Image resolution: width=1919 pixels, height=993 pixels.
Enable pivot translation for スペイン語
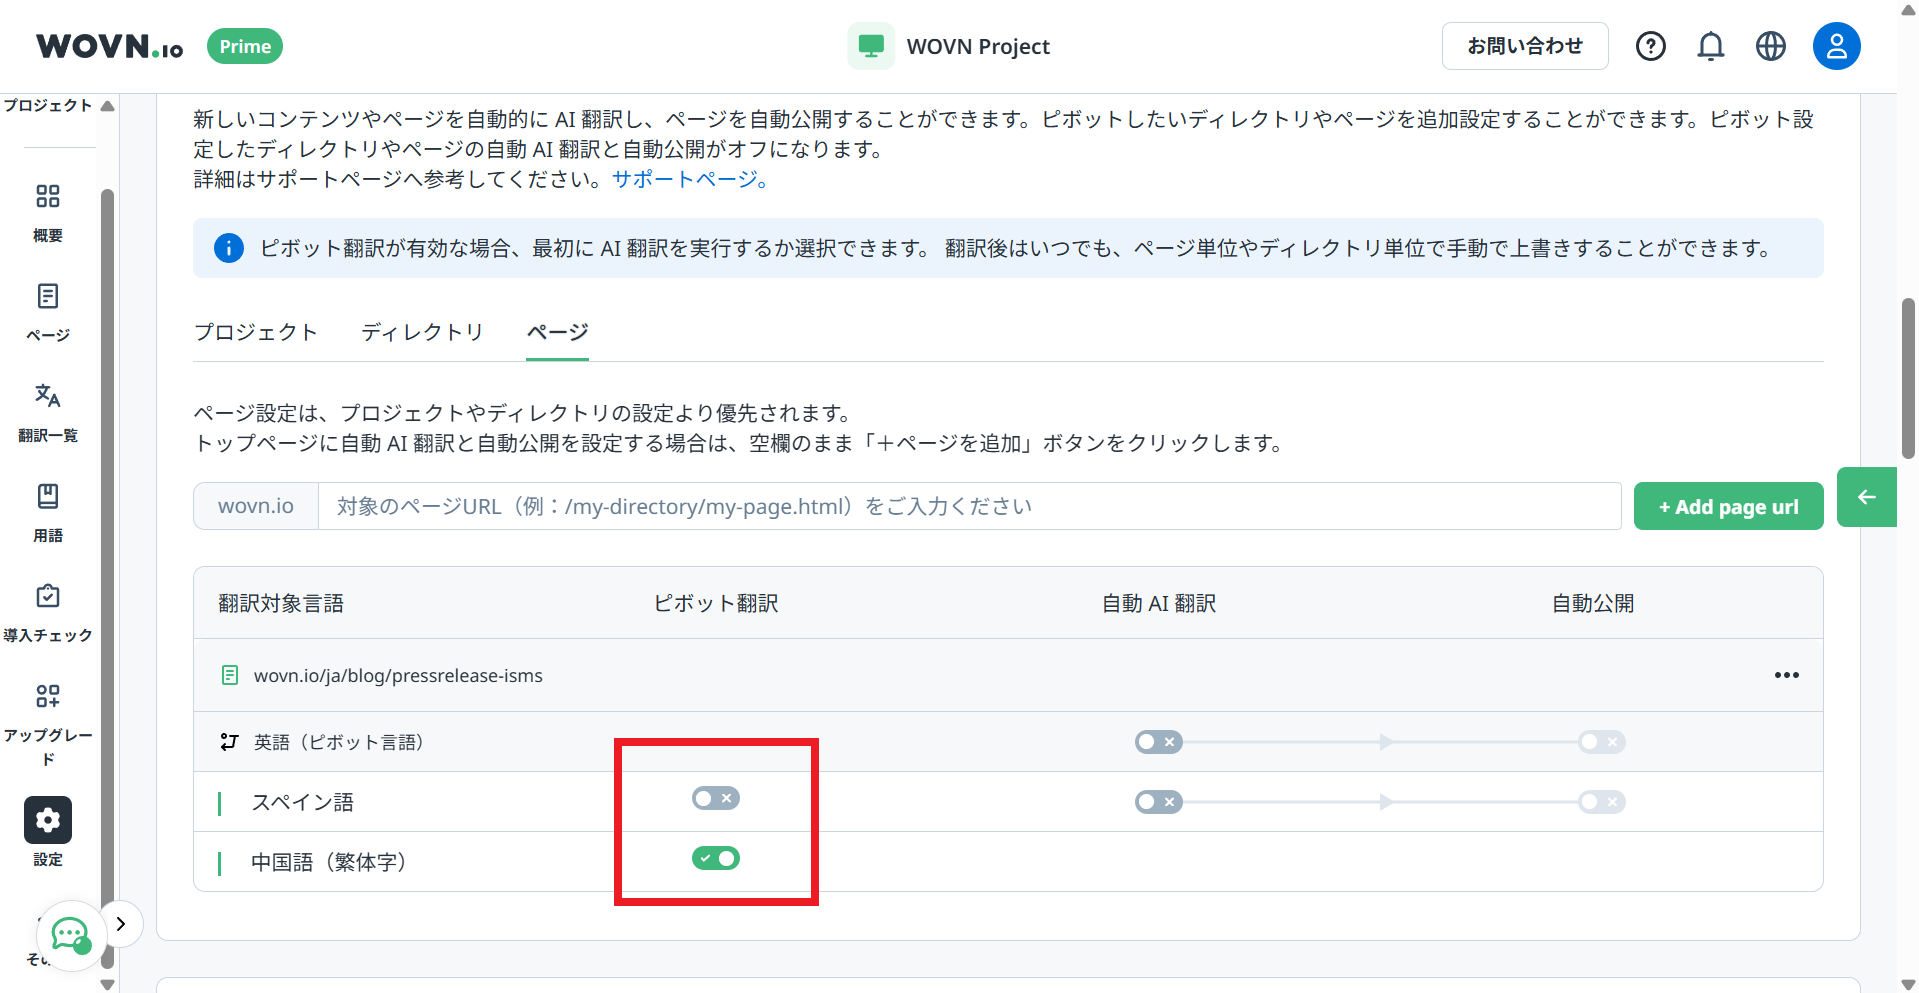pos(715,798)
